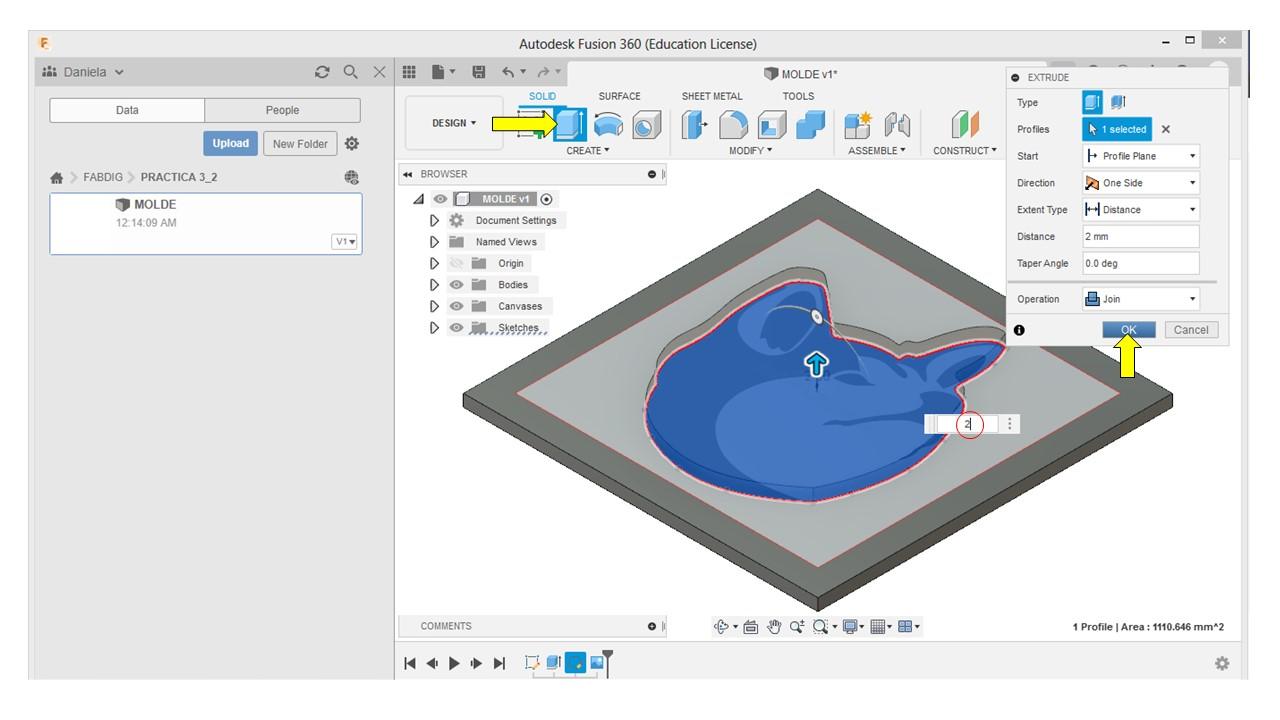Open the MODIFY menu
The image size is (1280, 720).
pos(751,151)
